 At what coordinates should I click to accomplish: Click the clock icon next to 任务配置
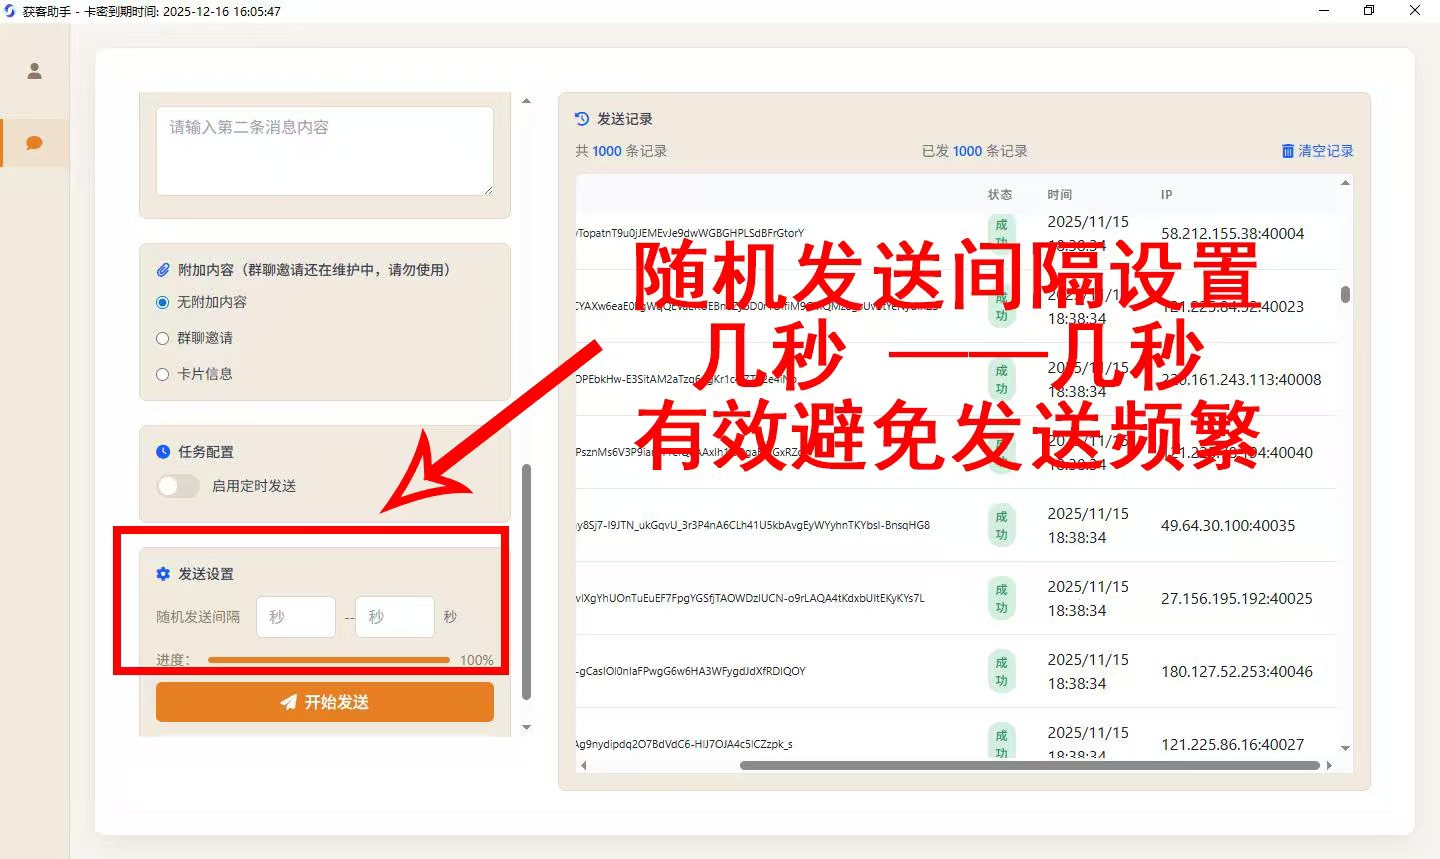tap(163, 452)
